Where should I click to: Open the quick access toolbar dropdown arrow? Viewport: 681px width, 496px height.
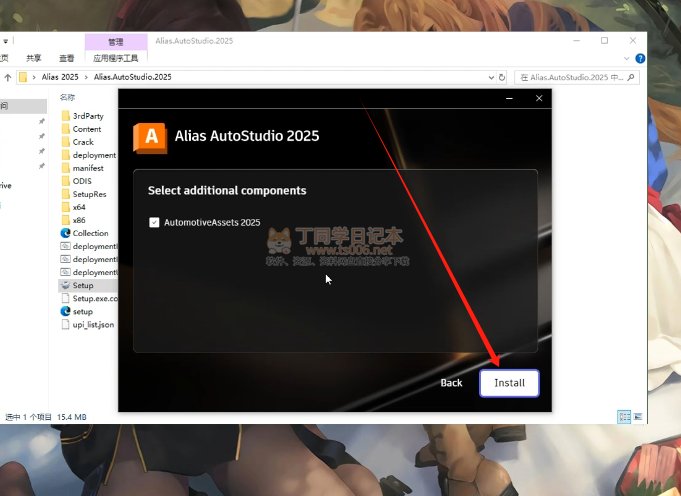6,41
